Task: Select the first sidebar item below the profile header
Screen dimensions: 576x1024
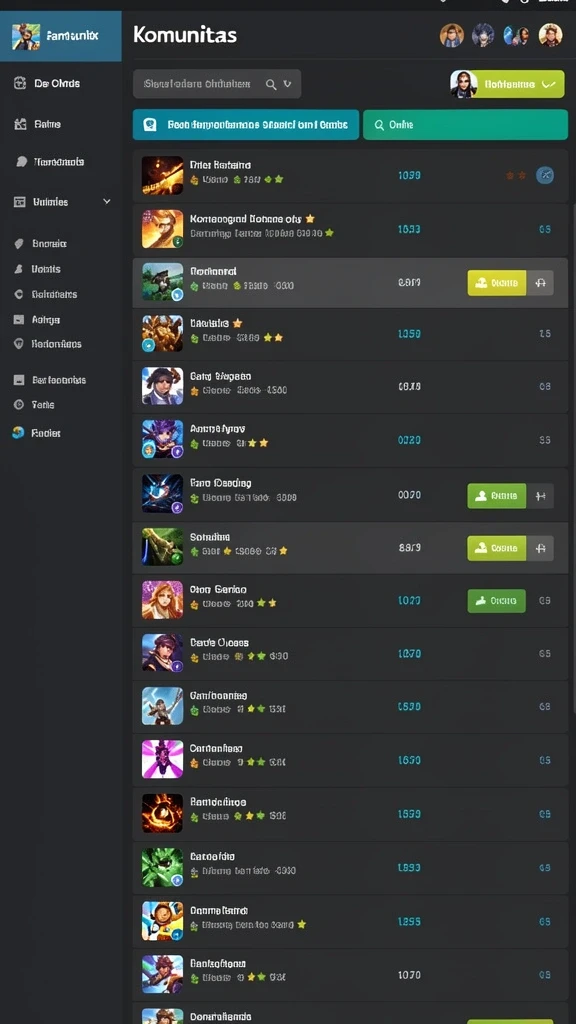Action: pos(61,83)
